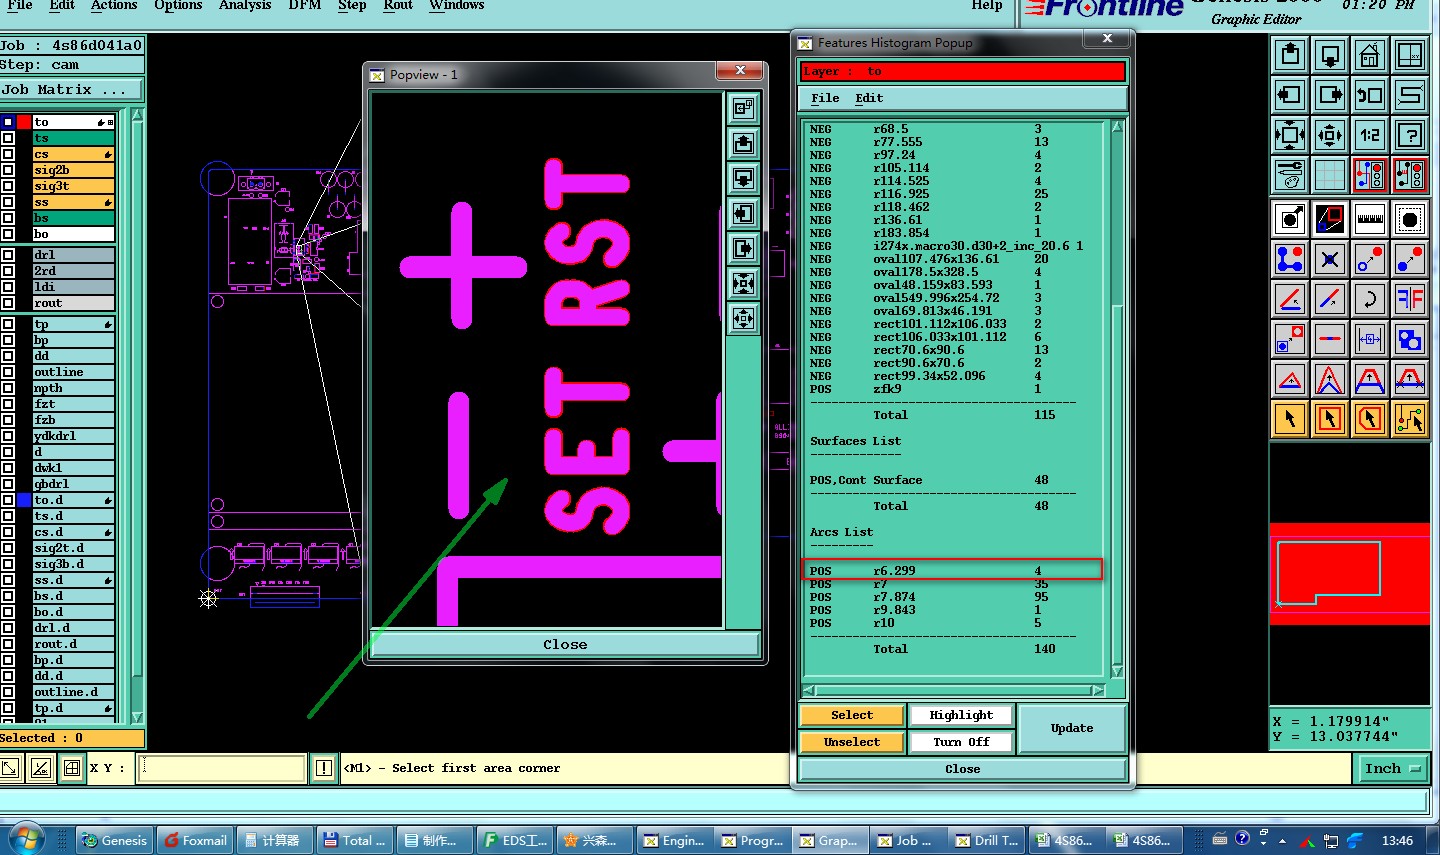Toggle checkbox for layer to.d

[8, 500]
